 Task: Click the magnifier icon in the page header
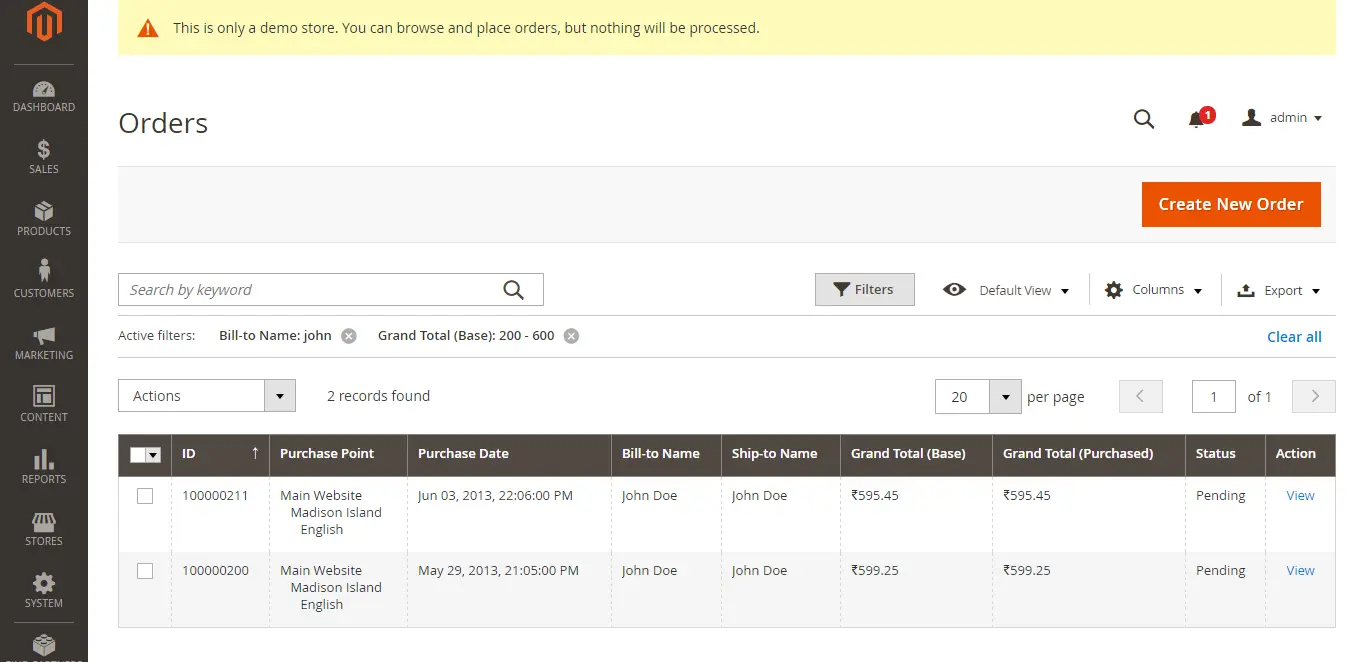1143,119
